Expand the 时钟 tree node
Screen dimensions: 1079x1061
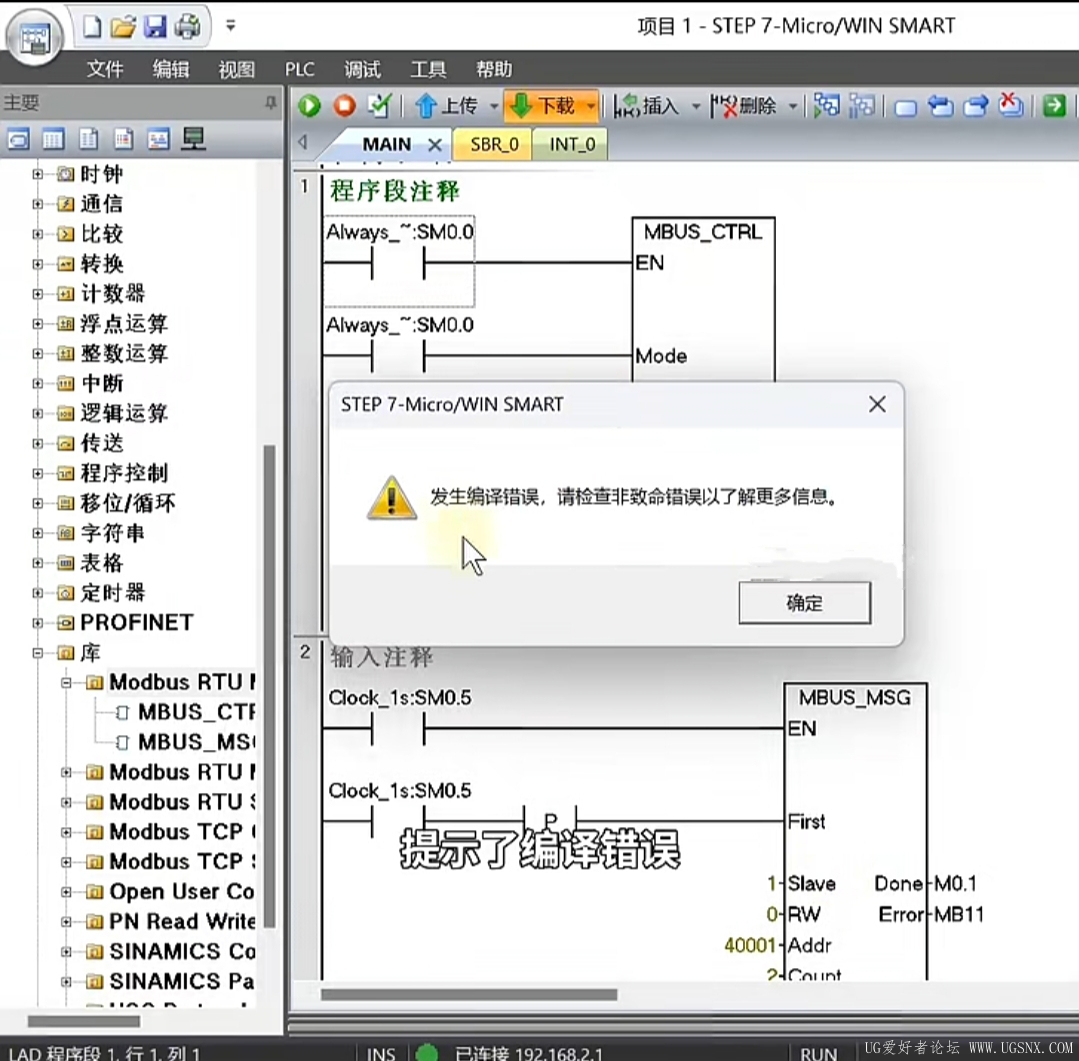(38, 174)
